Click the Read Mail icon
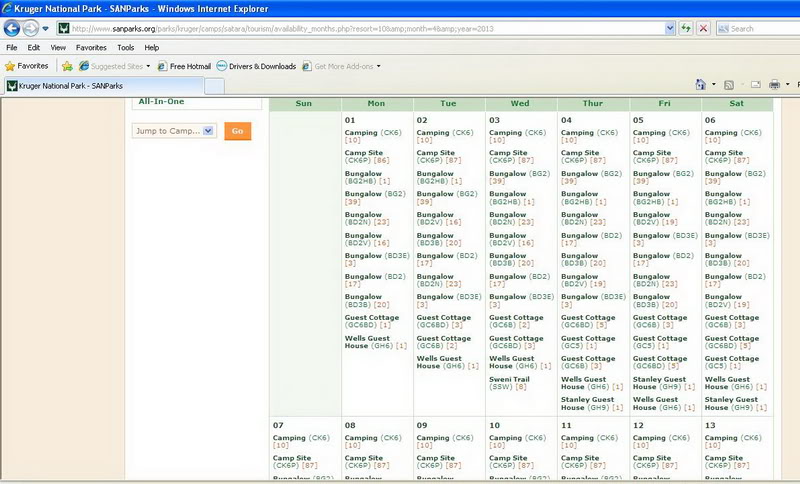 tap(756, 85)
